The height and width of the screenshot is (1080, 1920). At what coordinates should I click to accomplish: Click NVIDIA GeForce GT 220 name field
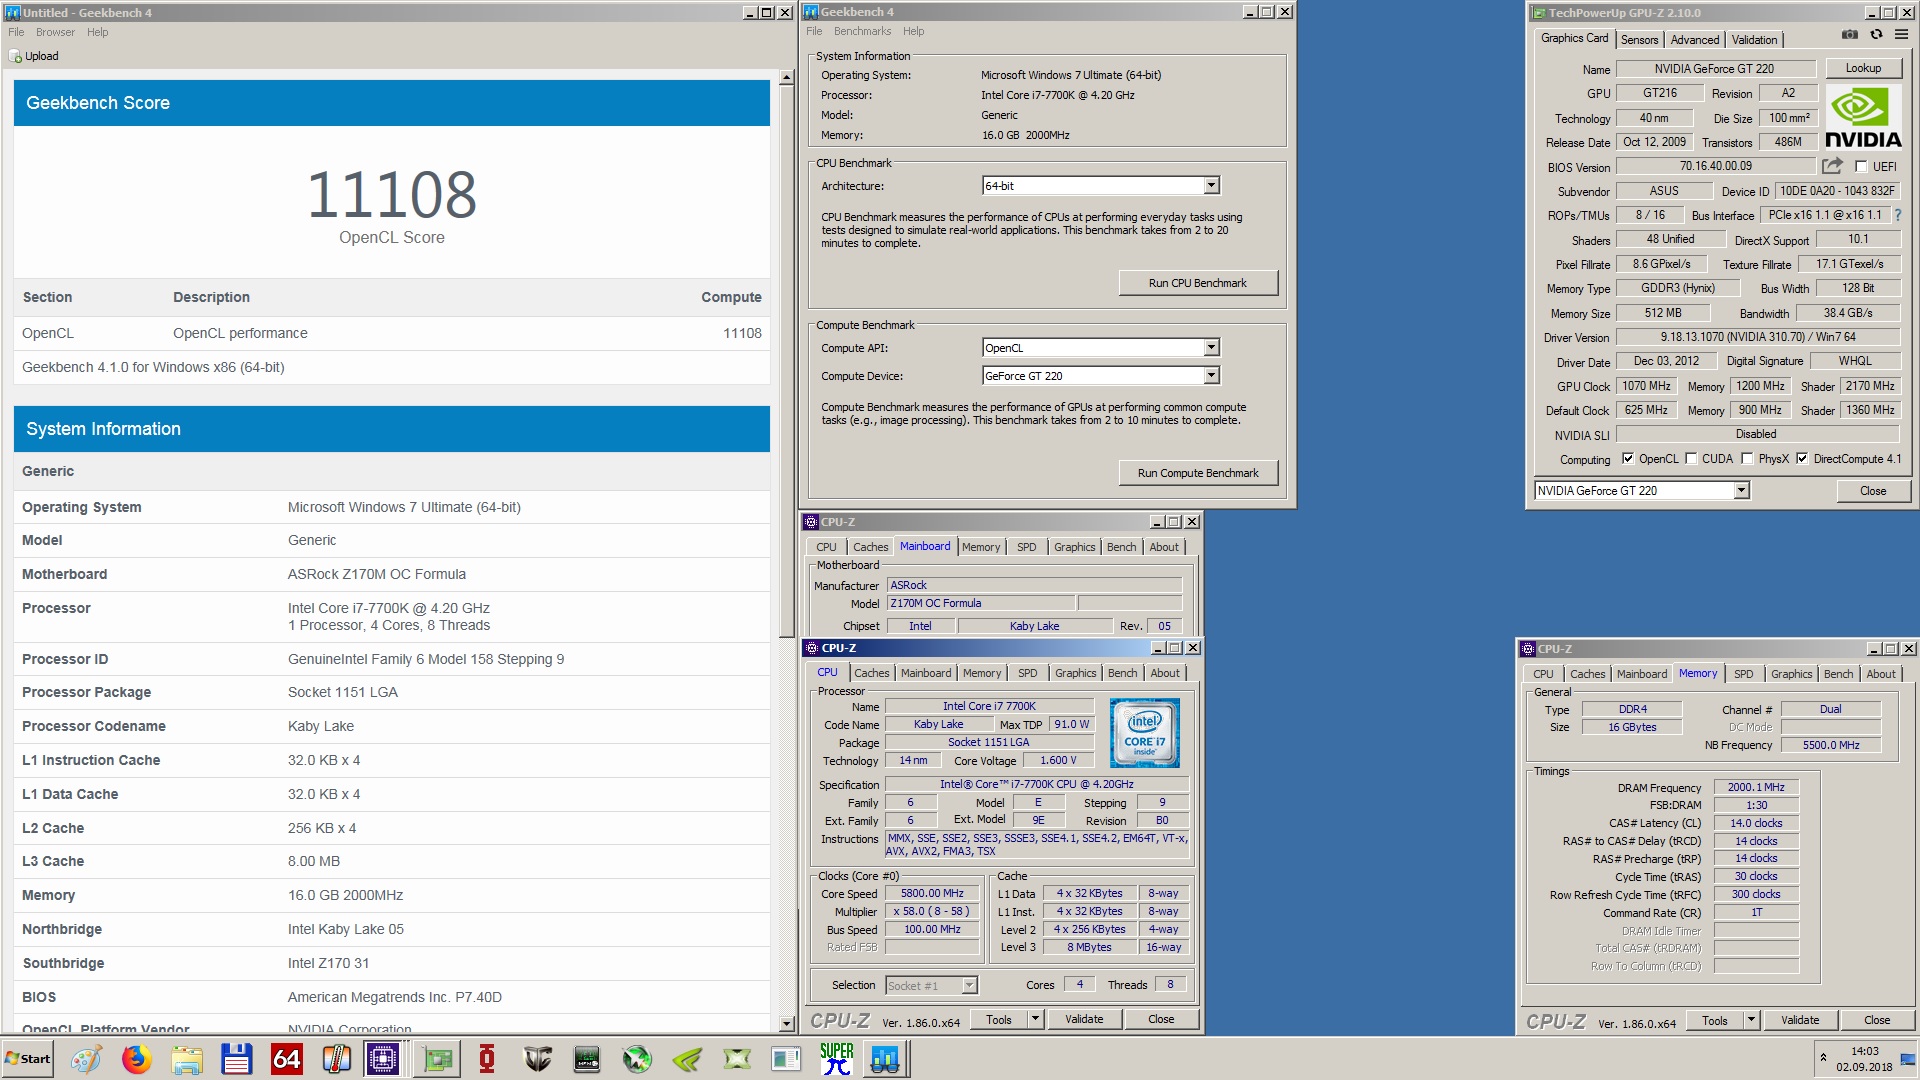(1714, 69)
